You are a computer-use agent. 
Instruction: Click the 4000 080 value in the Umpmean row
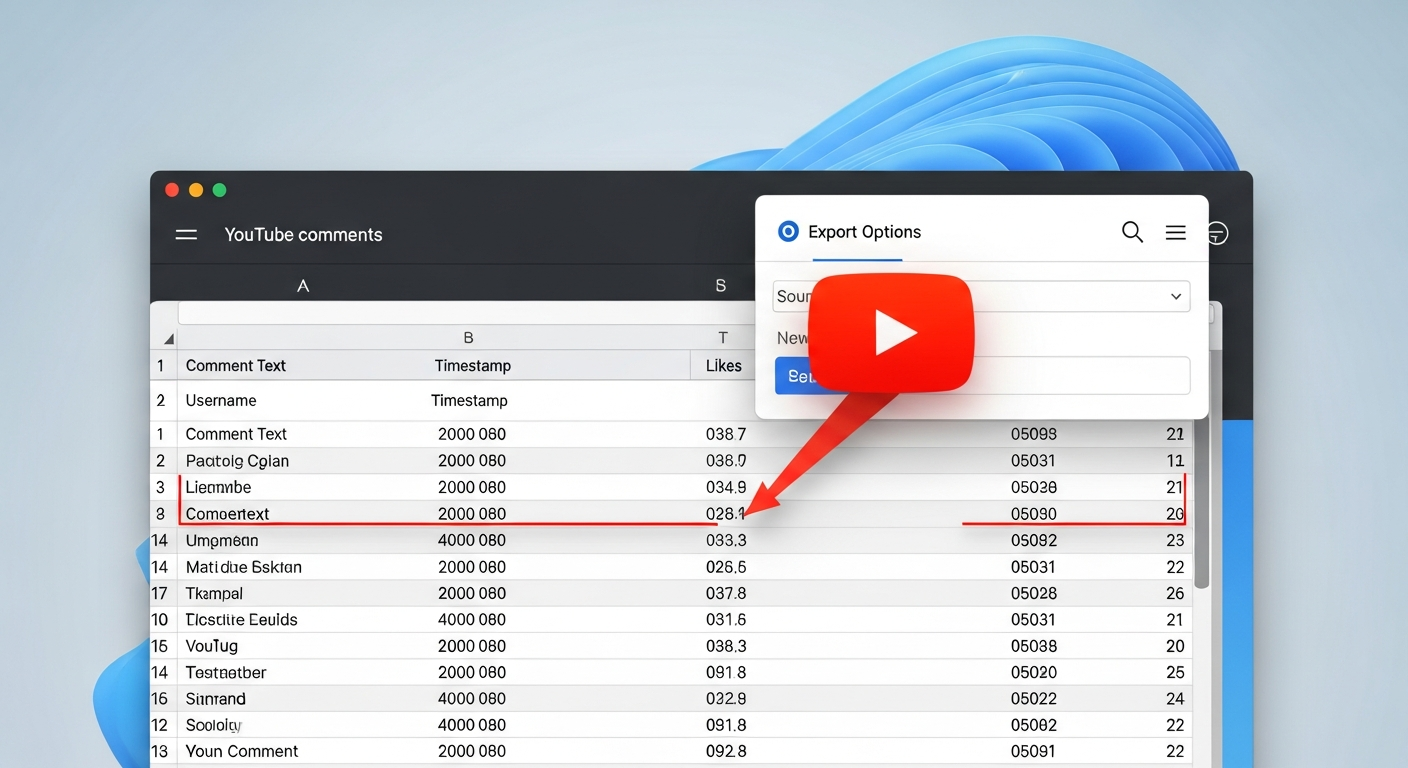pos(472,541)
